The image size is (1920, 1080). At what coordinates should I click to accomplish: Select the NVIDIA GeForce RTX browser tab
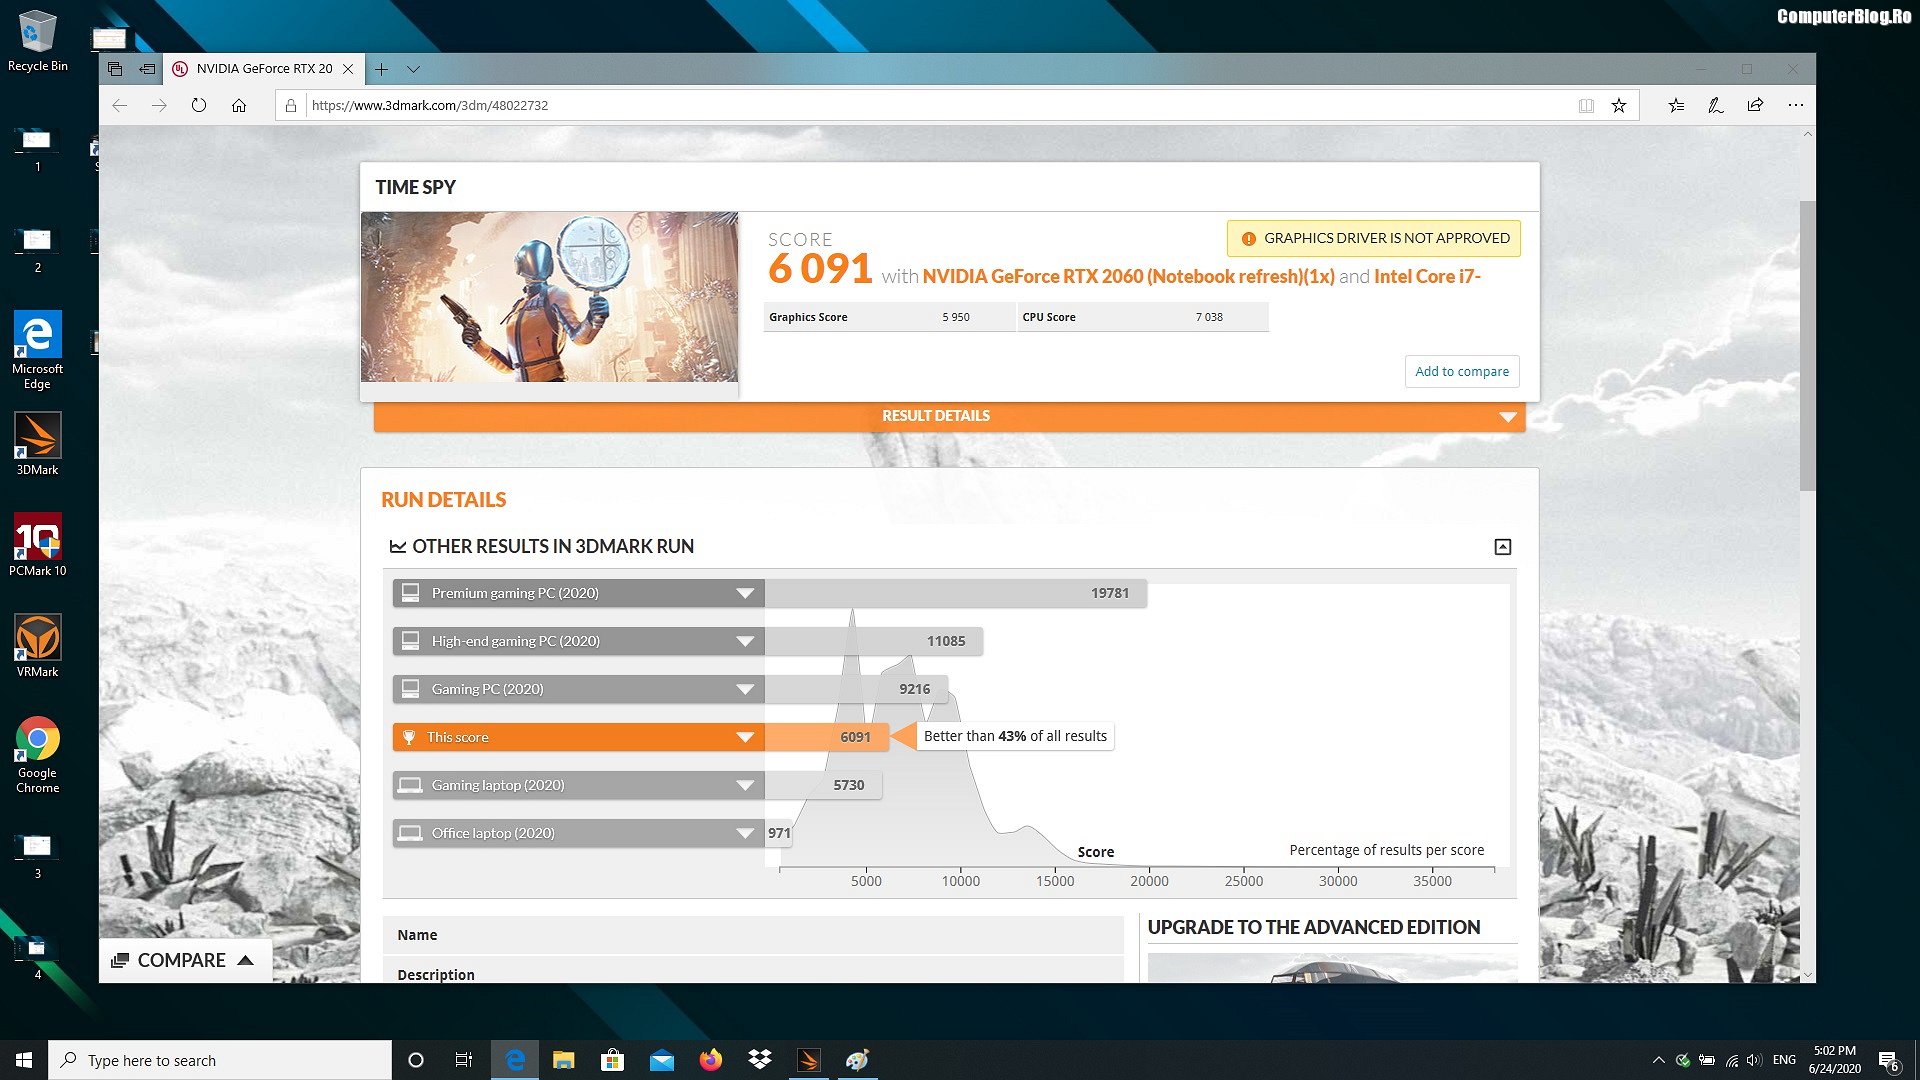[264, 69]
